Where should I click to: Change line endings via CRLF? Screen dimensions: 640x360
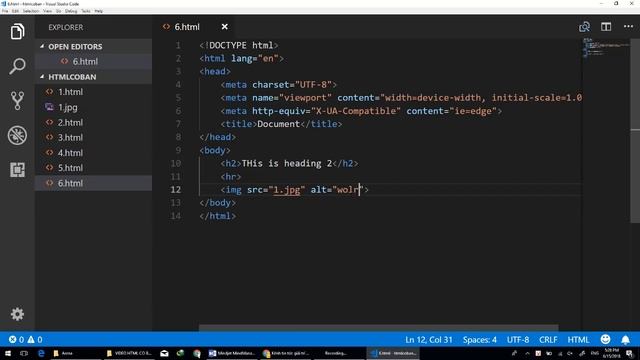[548, 340]
